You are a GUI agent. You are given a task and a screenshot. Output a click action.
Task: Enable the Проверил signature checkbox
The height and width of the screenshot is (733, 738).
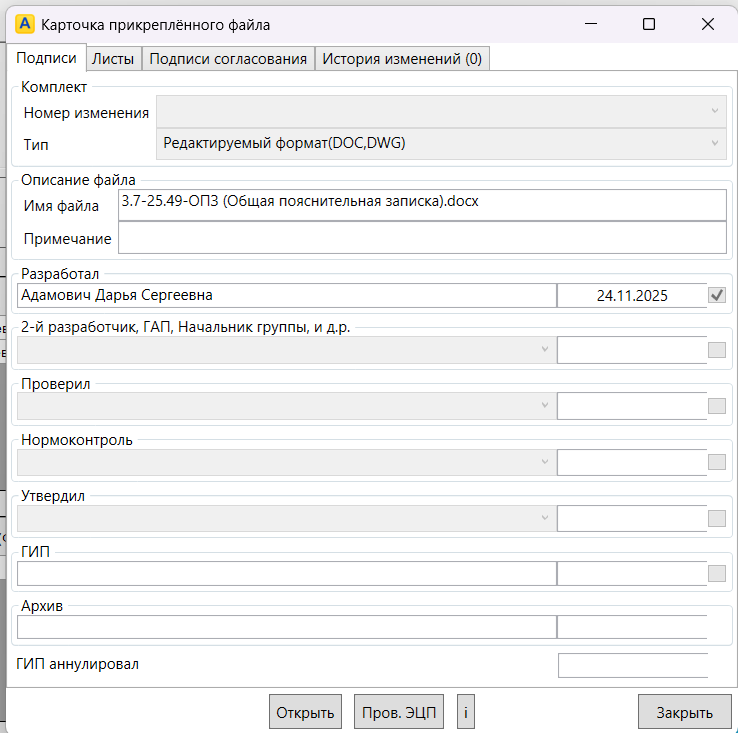716,406
